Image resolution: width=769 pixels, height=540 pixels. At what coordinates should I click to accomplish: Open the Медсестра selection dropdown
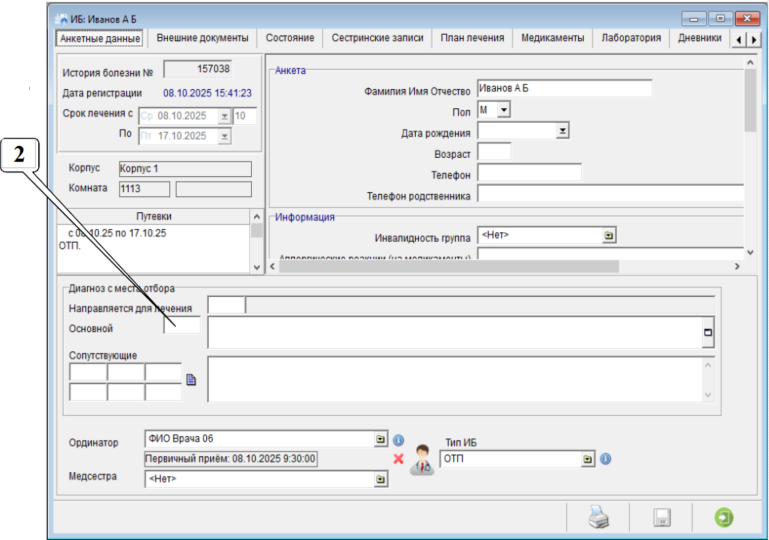point(380,479)
